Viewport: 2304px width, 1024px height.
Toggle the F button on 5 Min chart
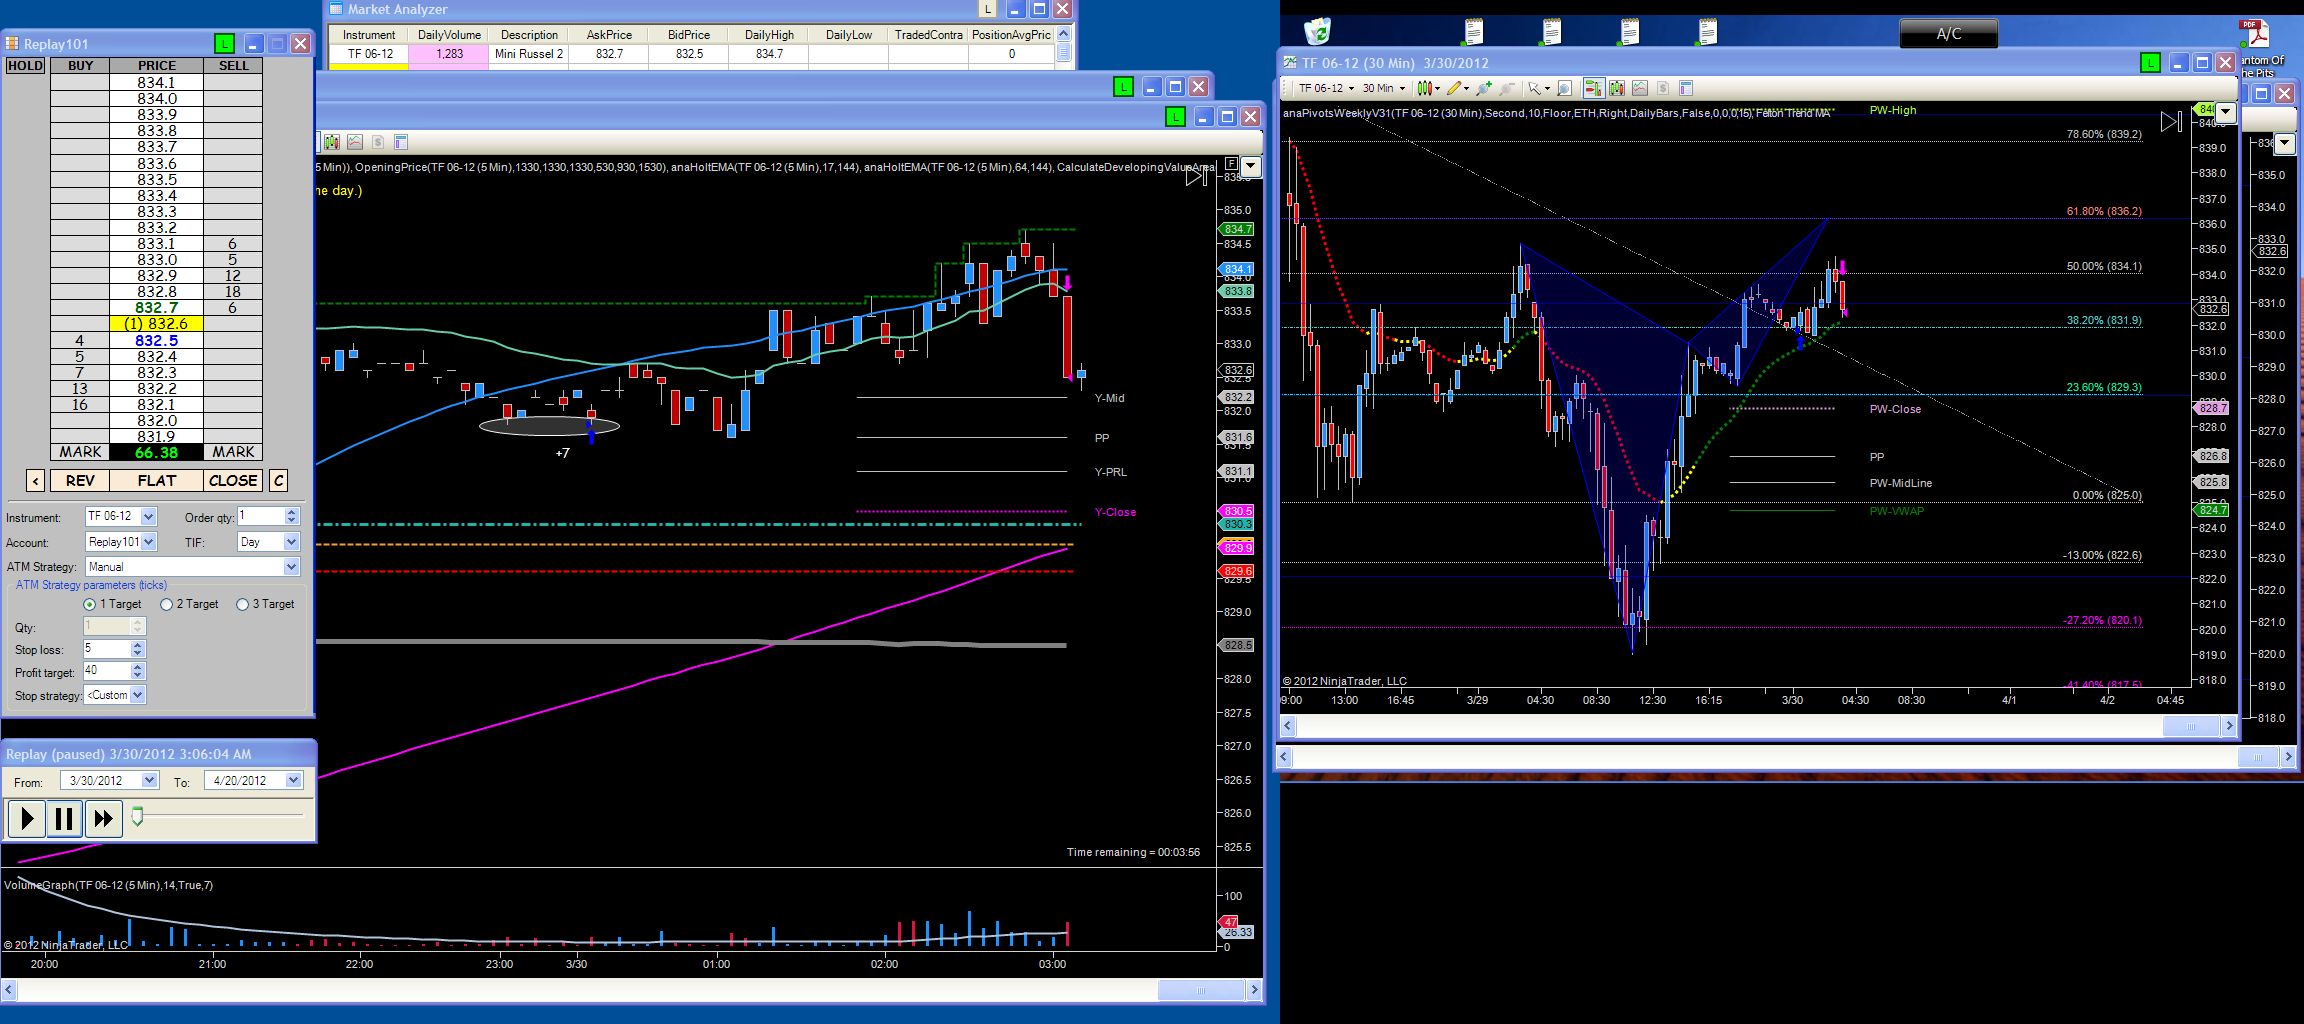tap(1231, 164)
